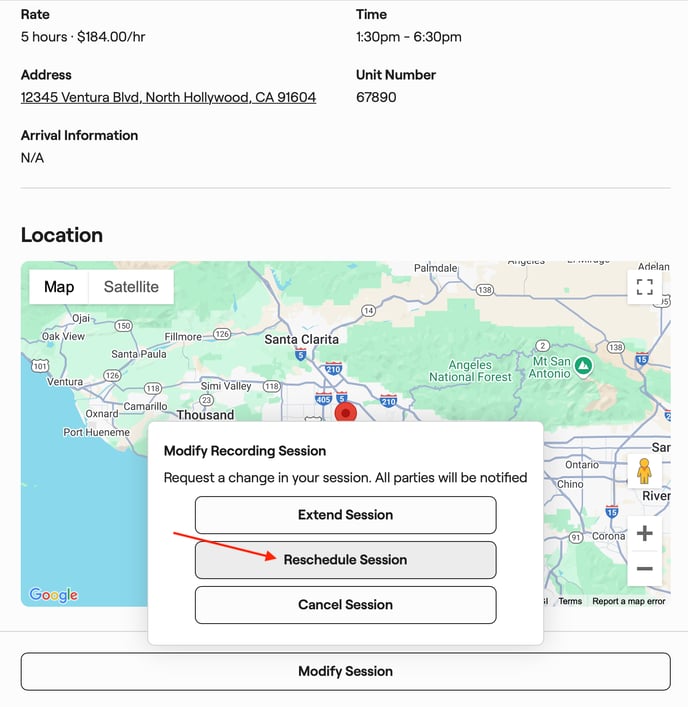
Task: Switch to the Map view tab
Action: (59, 287)
